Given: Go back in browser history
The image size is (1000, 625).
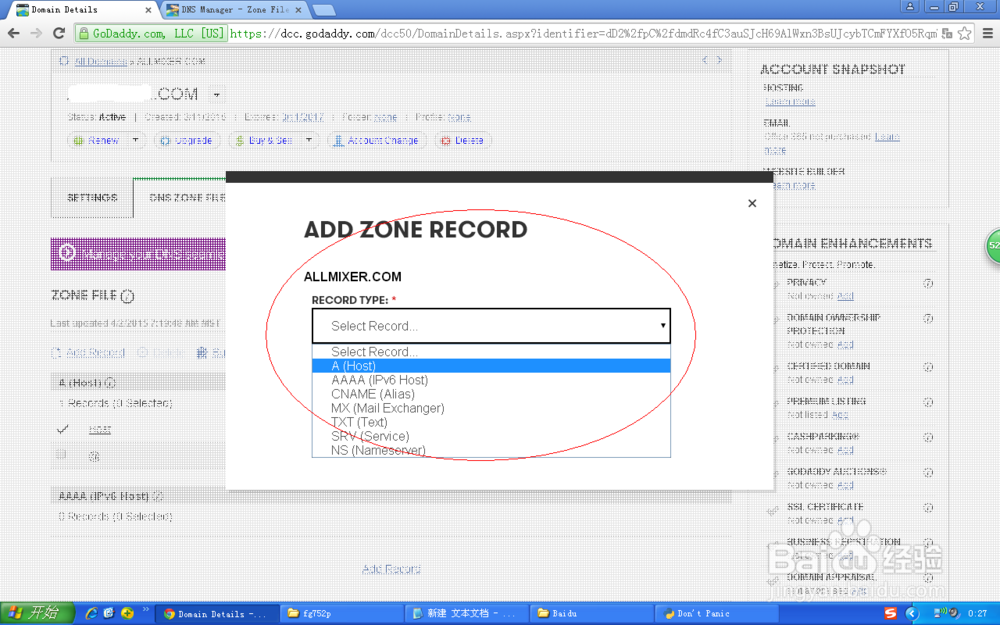Looking at the screenshot, I should [x=13, y=33].
